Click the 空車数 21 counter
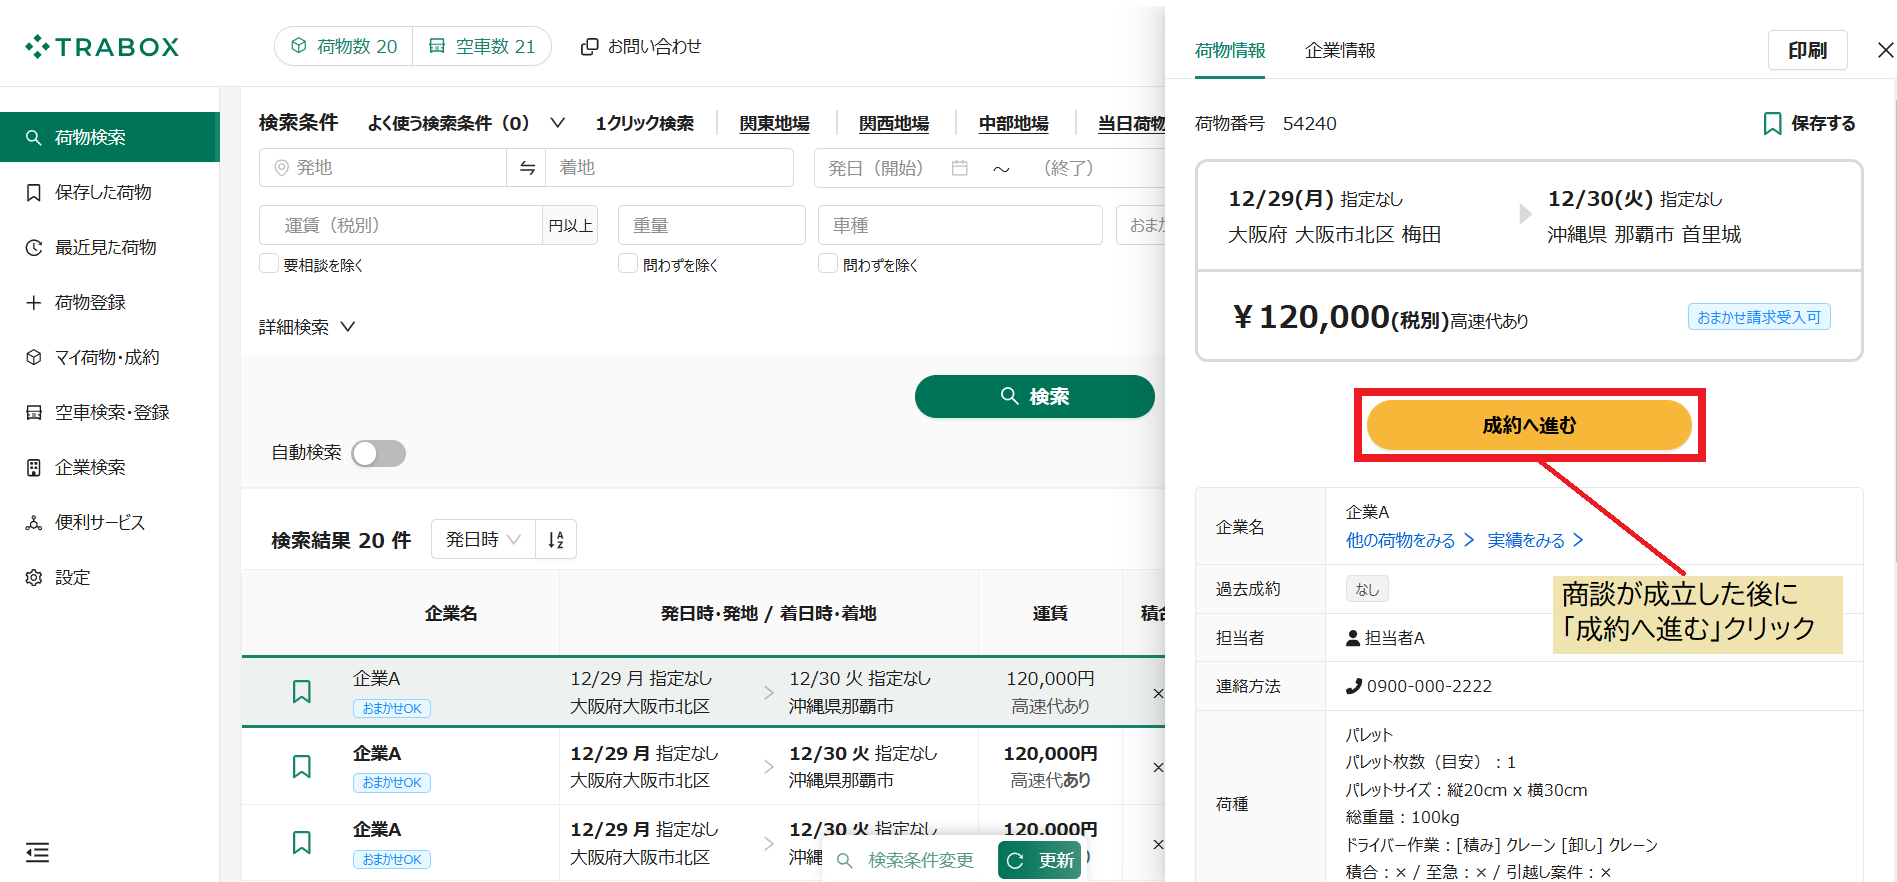 click(x=482, y=46)
